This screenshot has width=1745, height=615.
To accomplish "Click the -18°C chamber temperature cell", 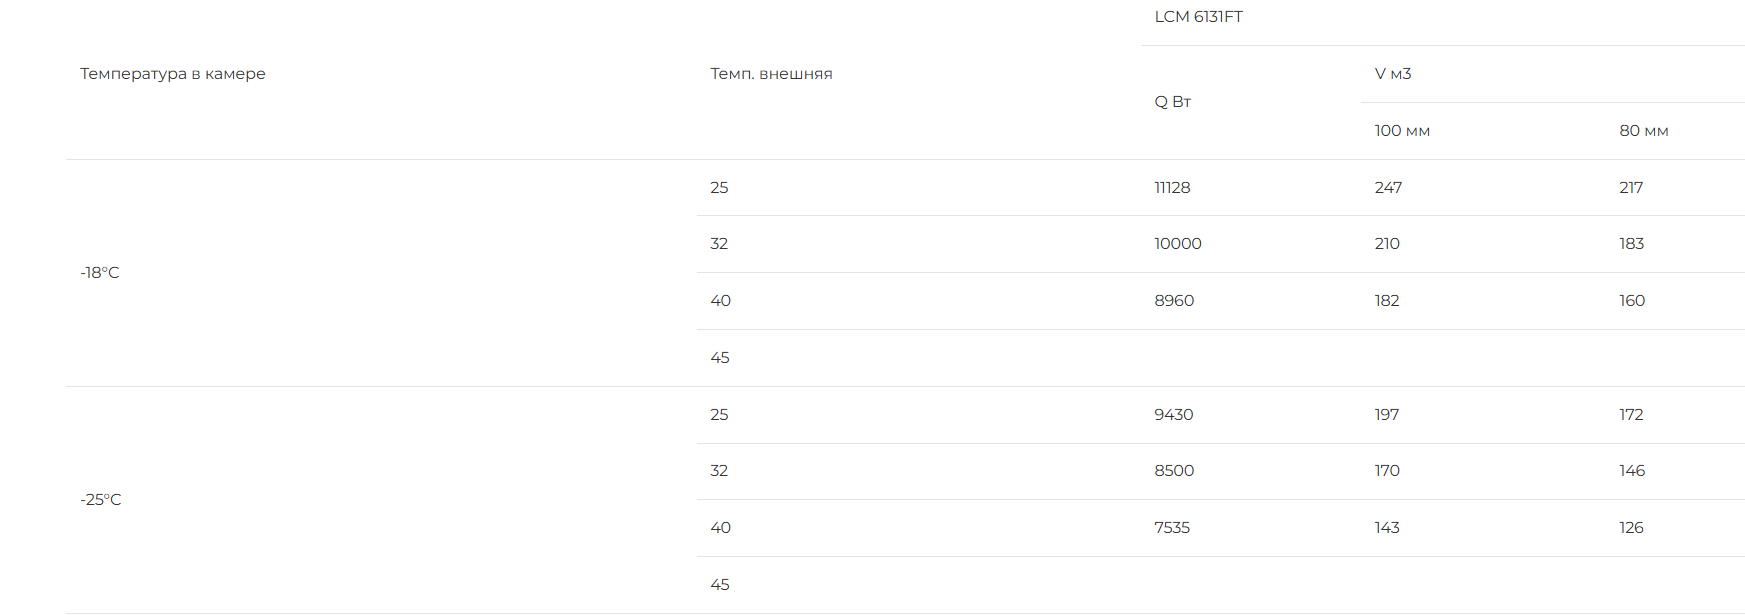I will [x=100, y=273].
